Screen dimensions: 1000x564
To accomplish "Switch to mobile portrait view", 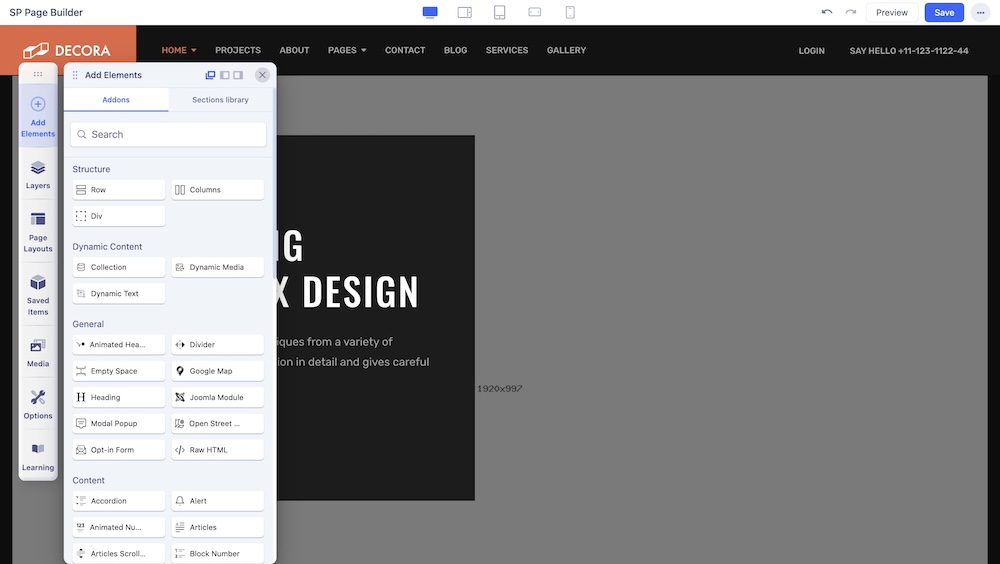I will pyautogui.click(x=570, y=12).
